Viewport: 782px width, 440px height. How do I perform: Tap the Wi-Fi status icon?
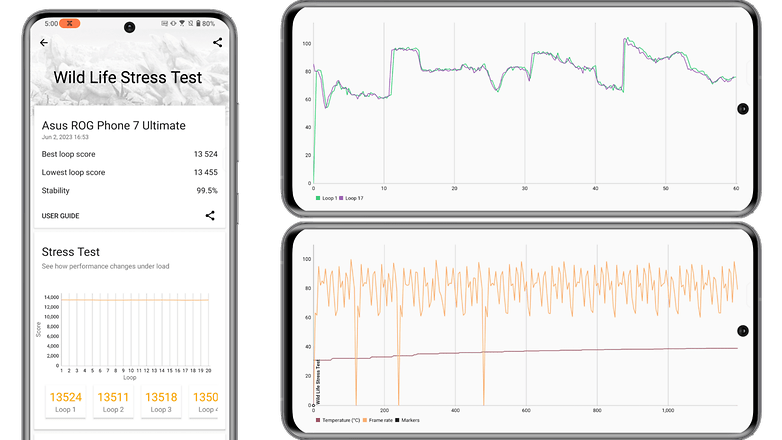(182, 23)
